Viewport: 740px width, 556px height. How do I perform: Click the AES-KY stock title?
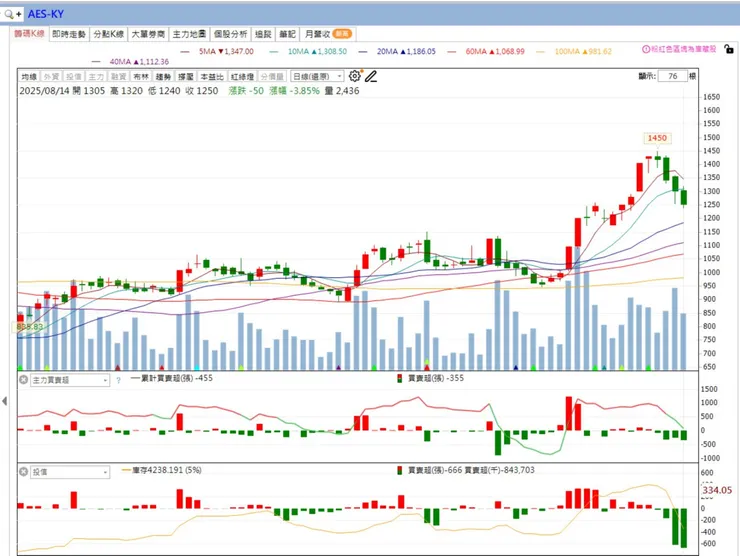(x=46, y=14)
